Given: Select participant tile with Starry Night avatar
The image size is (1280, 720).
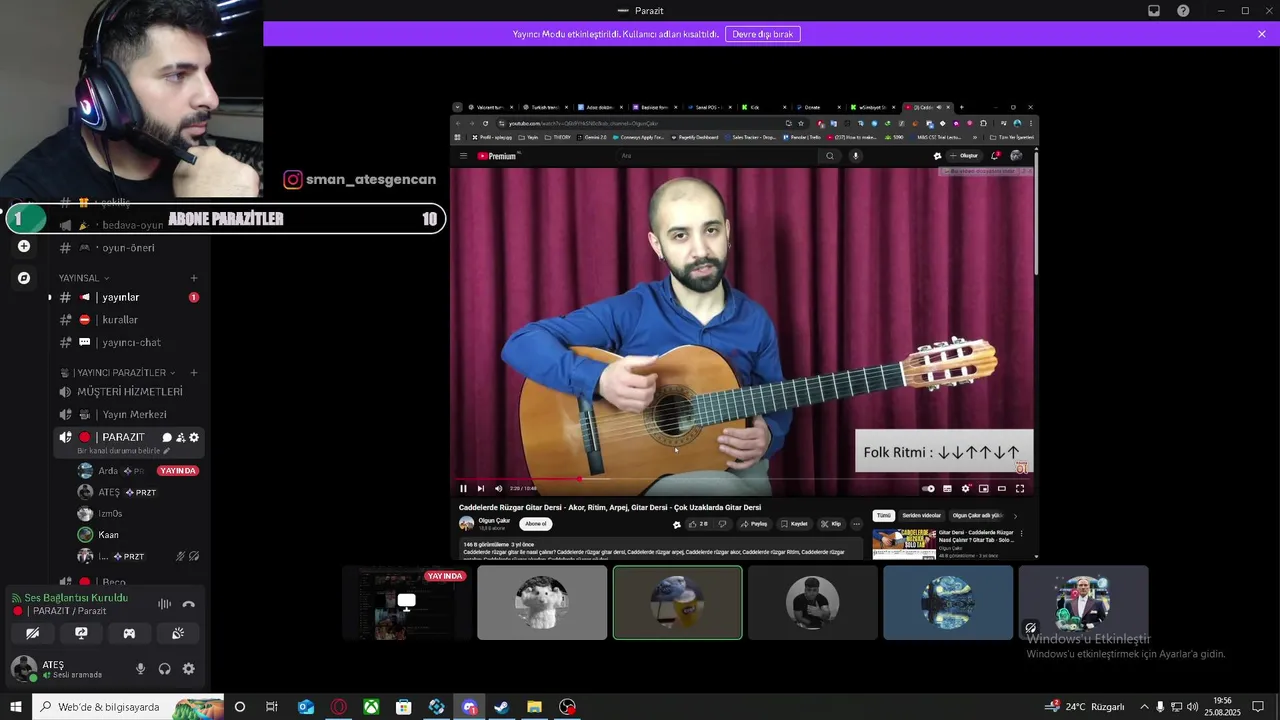Looking at the screenshot, I should 948,603.
